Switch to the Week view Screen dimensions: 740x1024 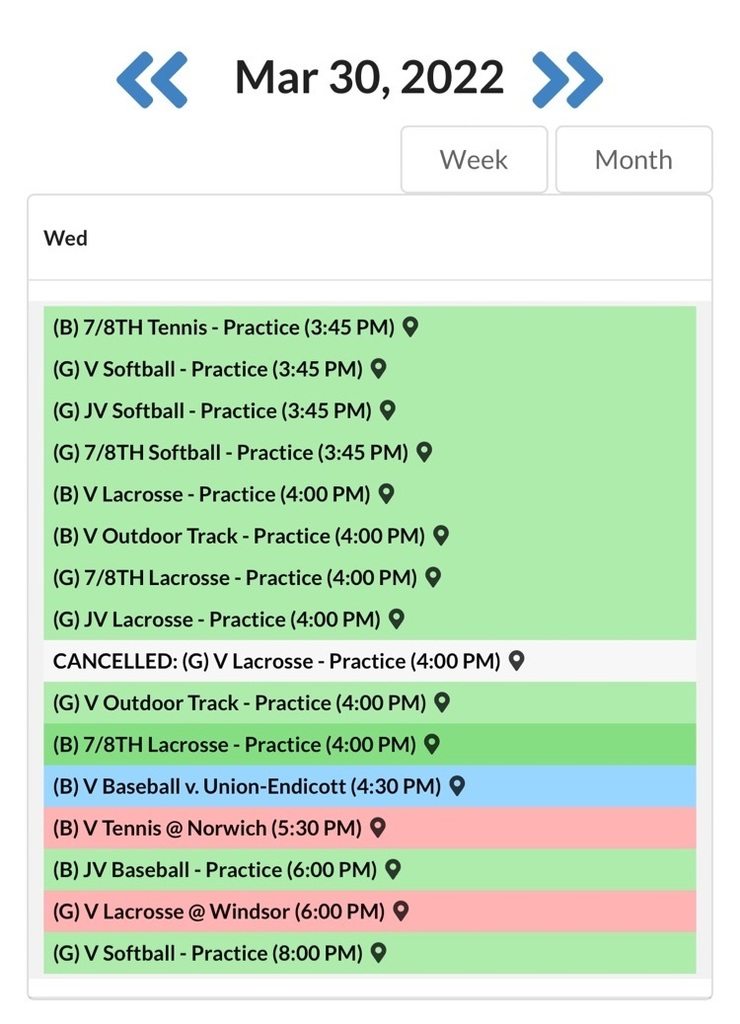pos(474,159)
